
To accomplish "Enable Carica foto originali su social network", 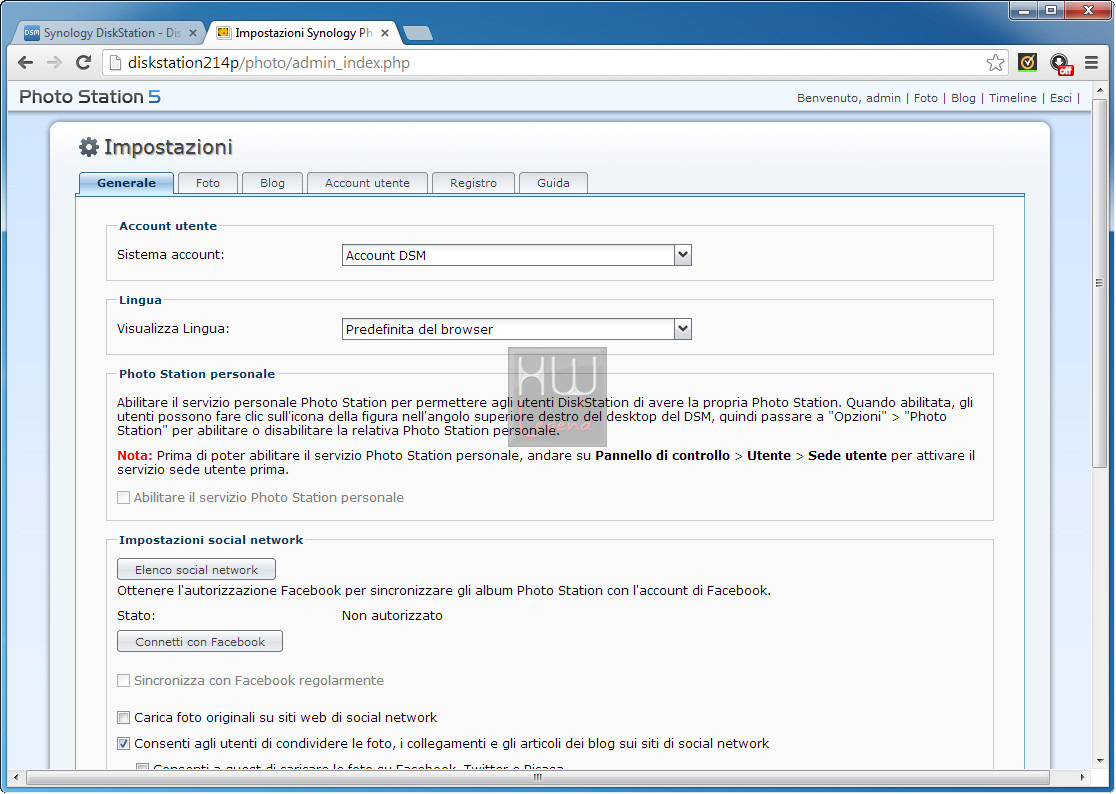I will tap(124, 717).
